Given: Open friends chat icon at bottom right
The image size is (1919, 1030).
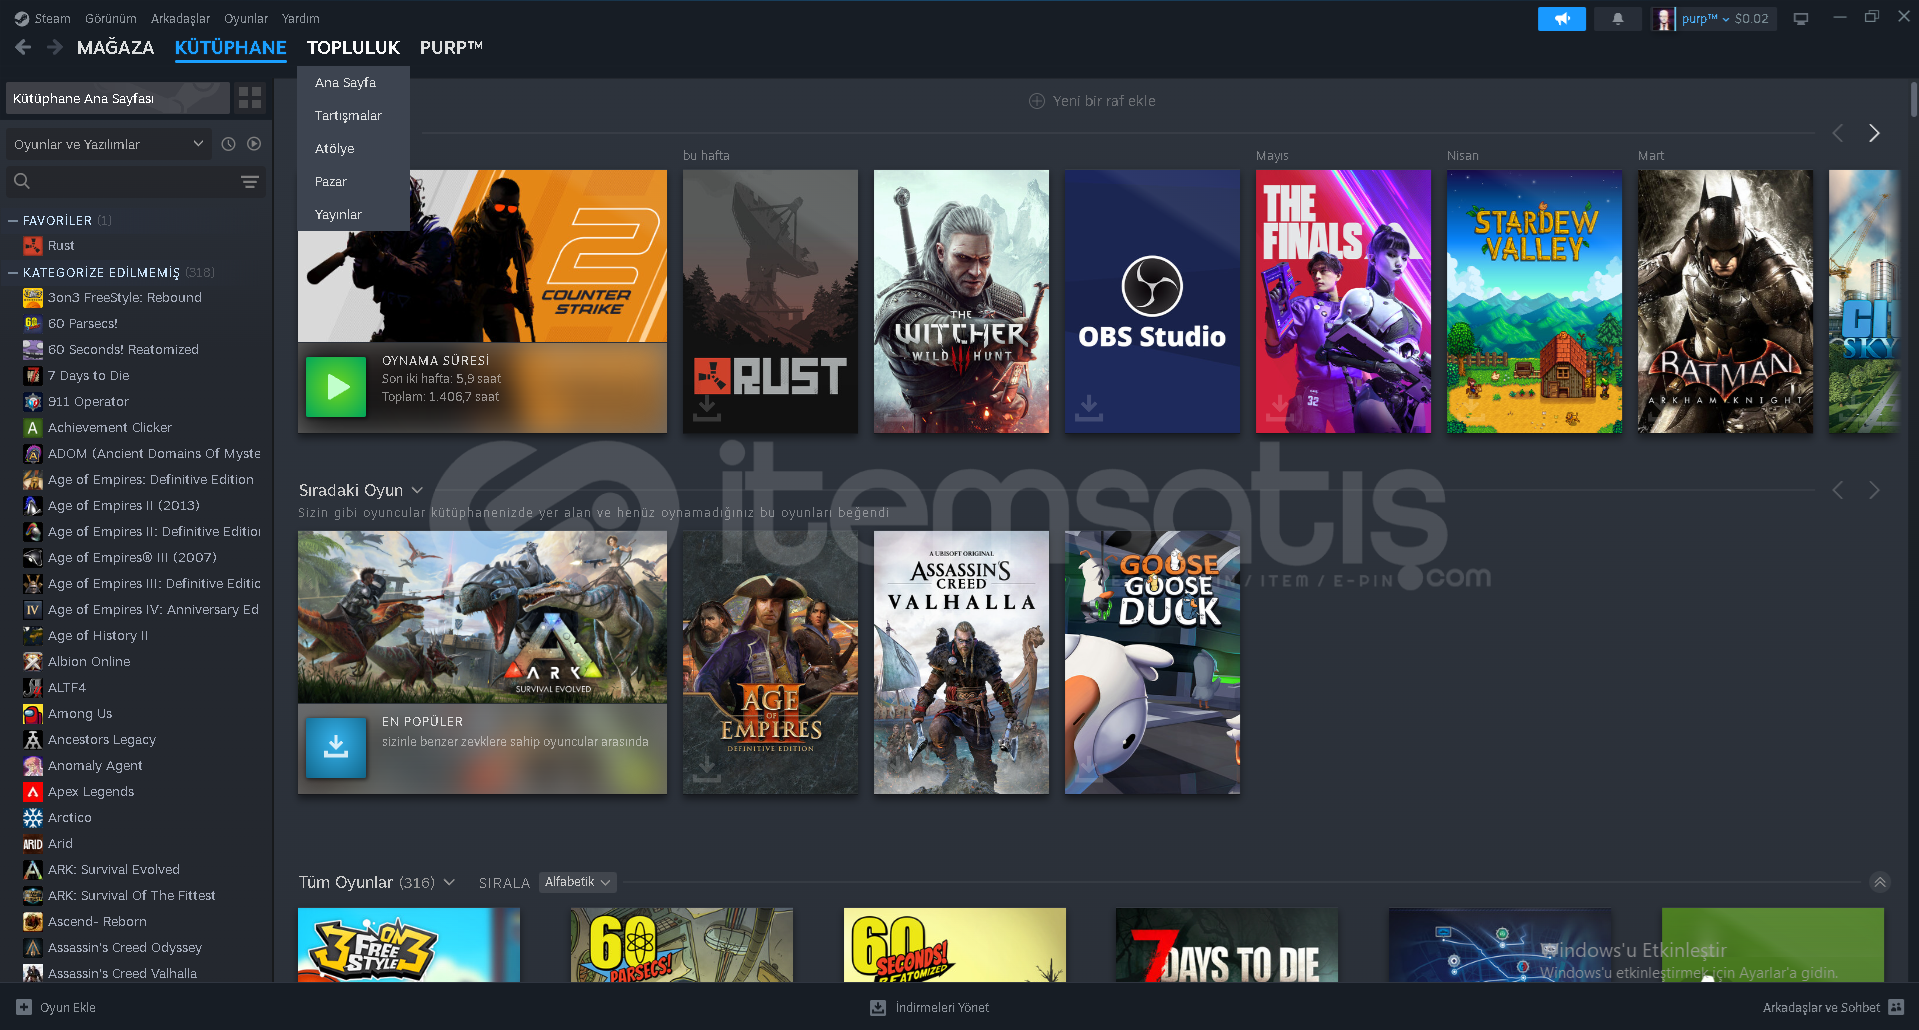Looking at the screenshot, I should (x=1897, y=1007).
